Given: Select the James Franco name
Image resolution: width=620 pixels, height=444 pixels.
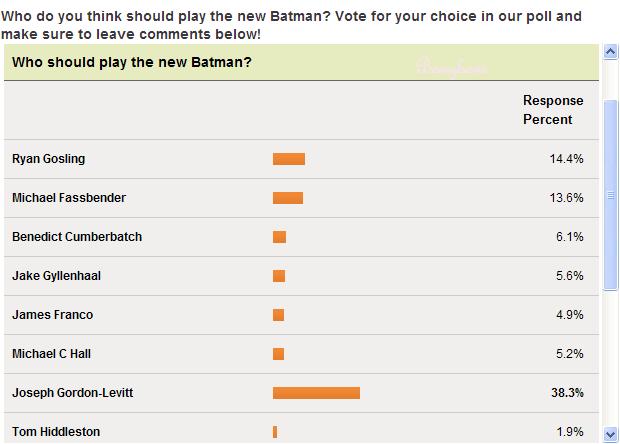Looking at the screenshot, I should (53, 315).
